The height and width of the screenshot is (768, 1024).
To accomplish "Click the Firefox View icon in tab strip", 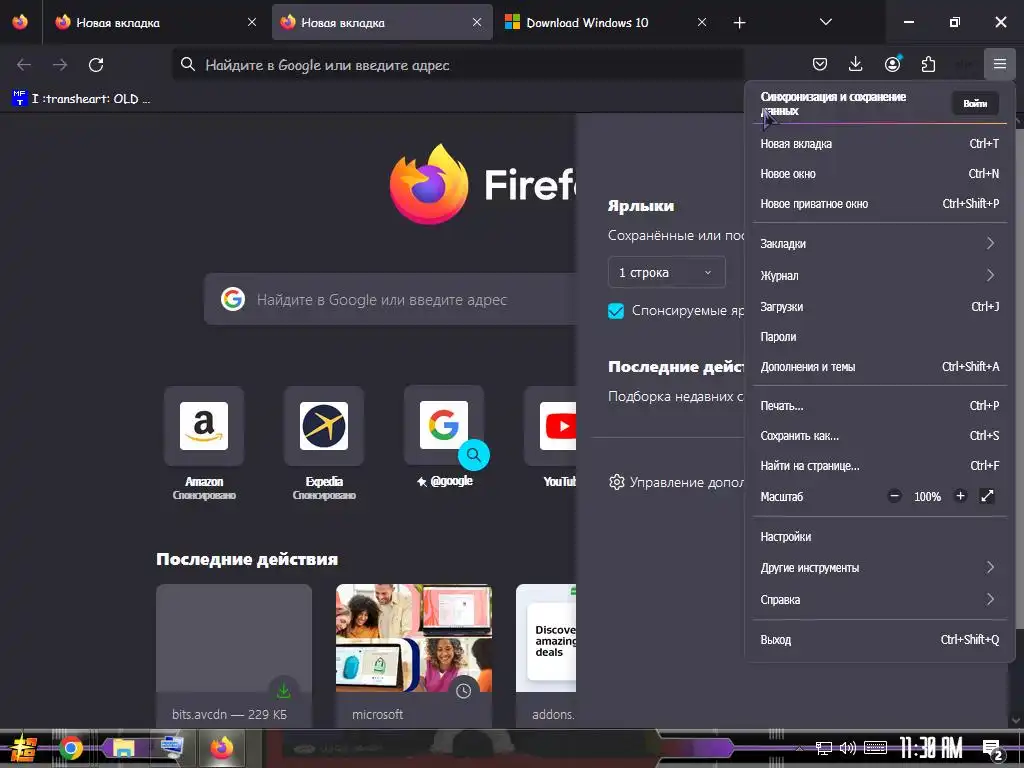I will pos(20,22).
